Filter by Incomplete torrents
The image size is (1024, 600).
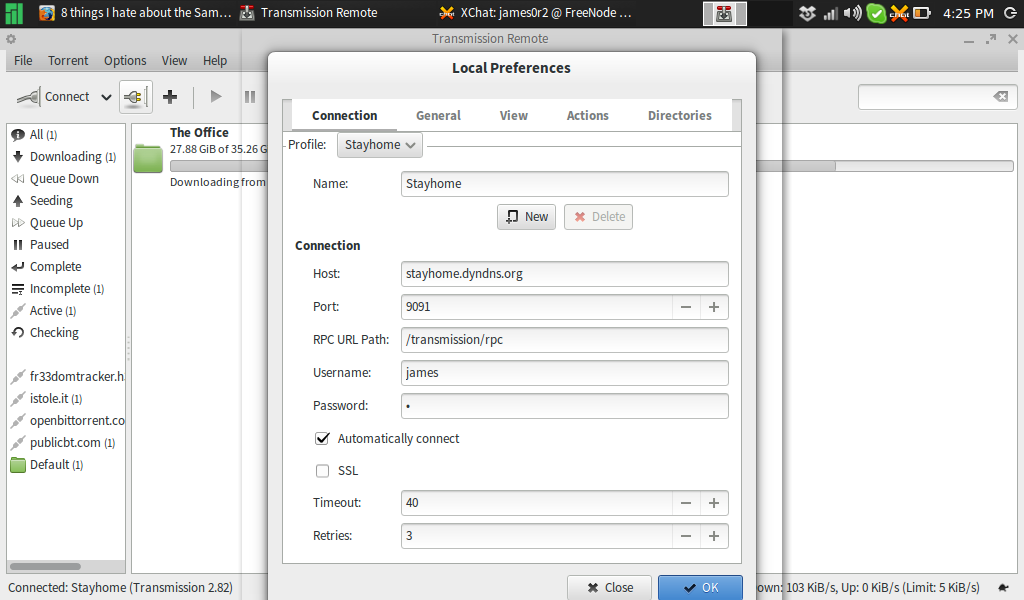(x=57, y=289)
